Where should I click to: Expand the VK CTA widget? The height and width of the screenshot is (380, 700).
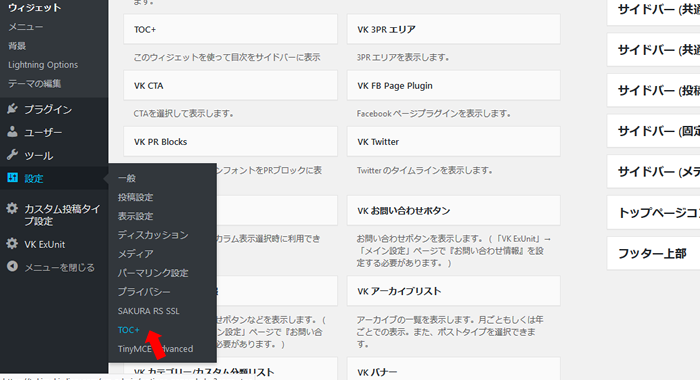(230, 85)
